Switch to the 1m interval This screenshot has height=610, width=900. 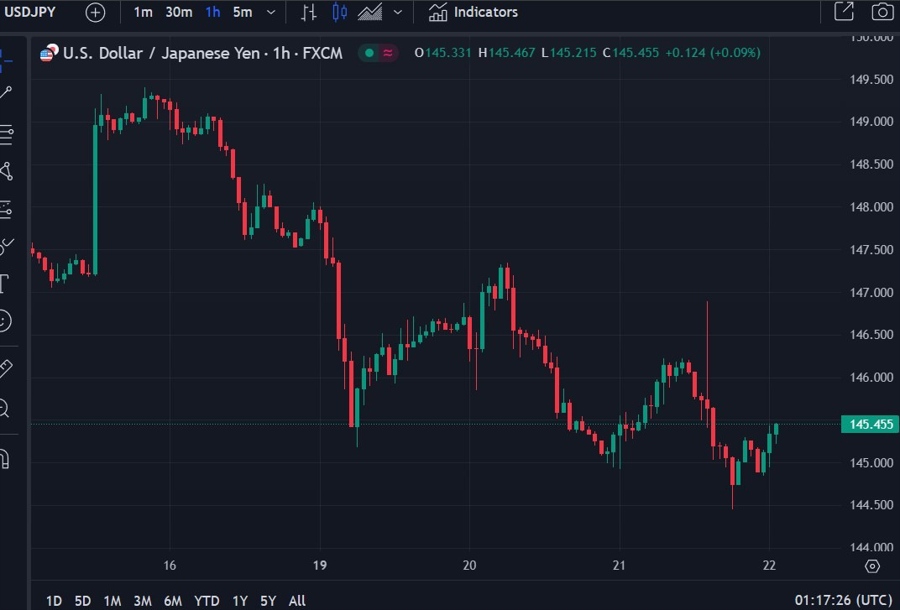(143, 12)
